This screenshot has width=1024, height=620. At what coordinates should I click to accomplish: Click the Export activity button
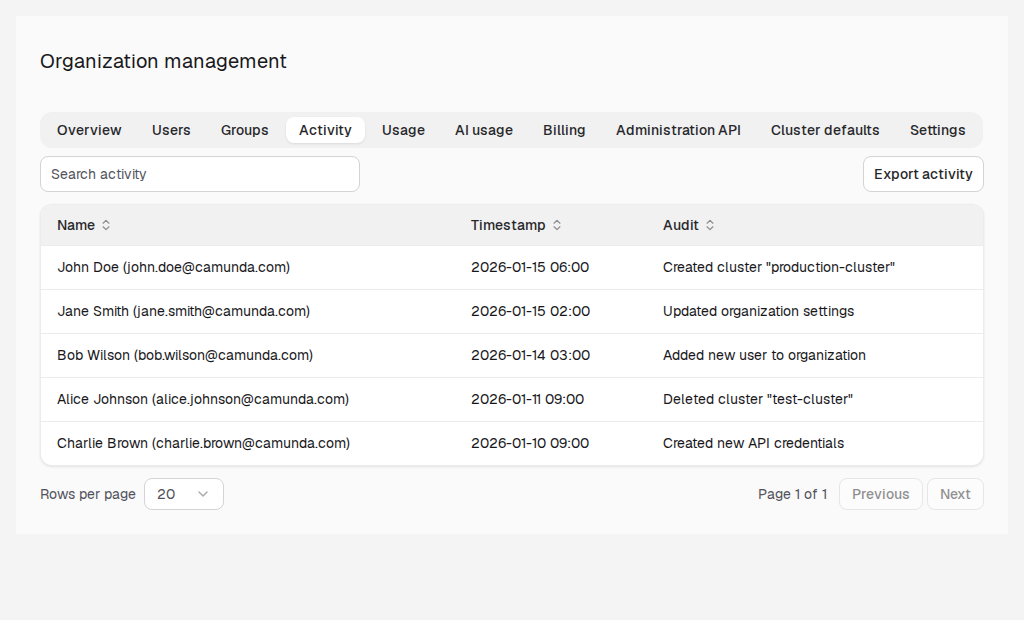pyautogui.click(x=923, y=174)
